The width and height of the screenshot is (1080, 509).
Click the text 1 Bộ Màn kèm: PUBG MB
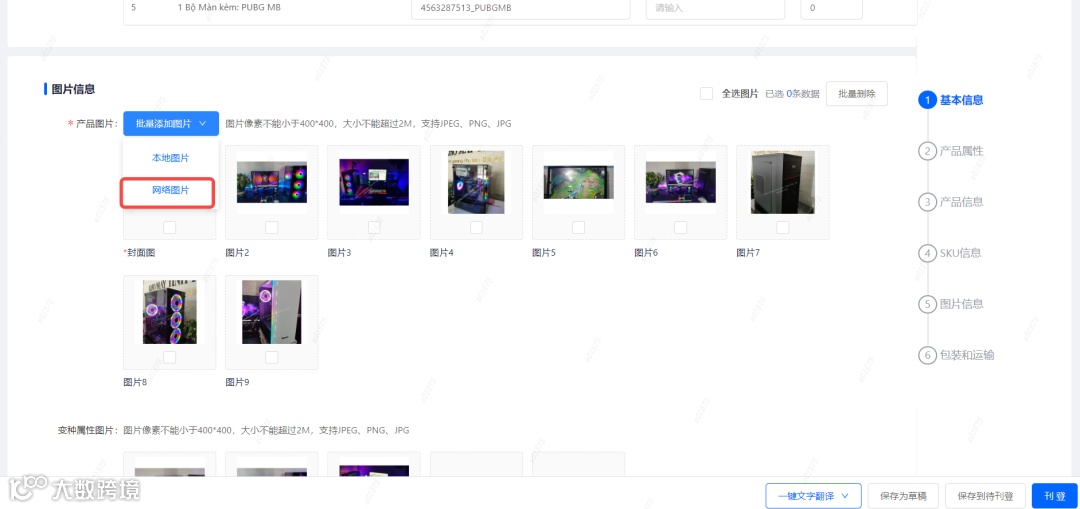229,8
